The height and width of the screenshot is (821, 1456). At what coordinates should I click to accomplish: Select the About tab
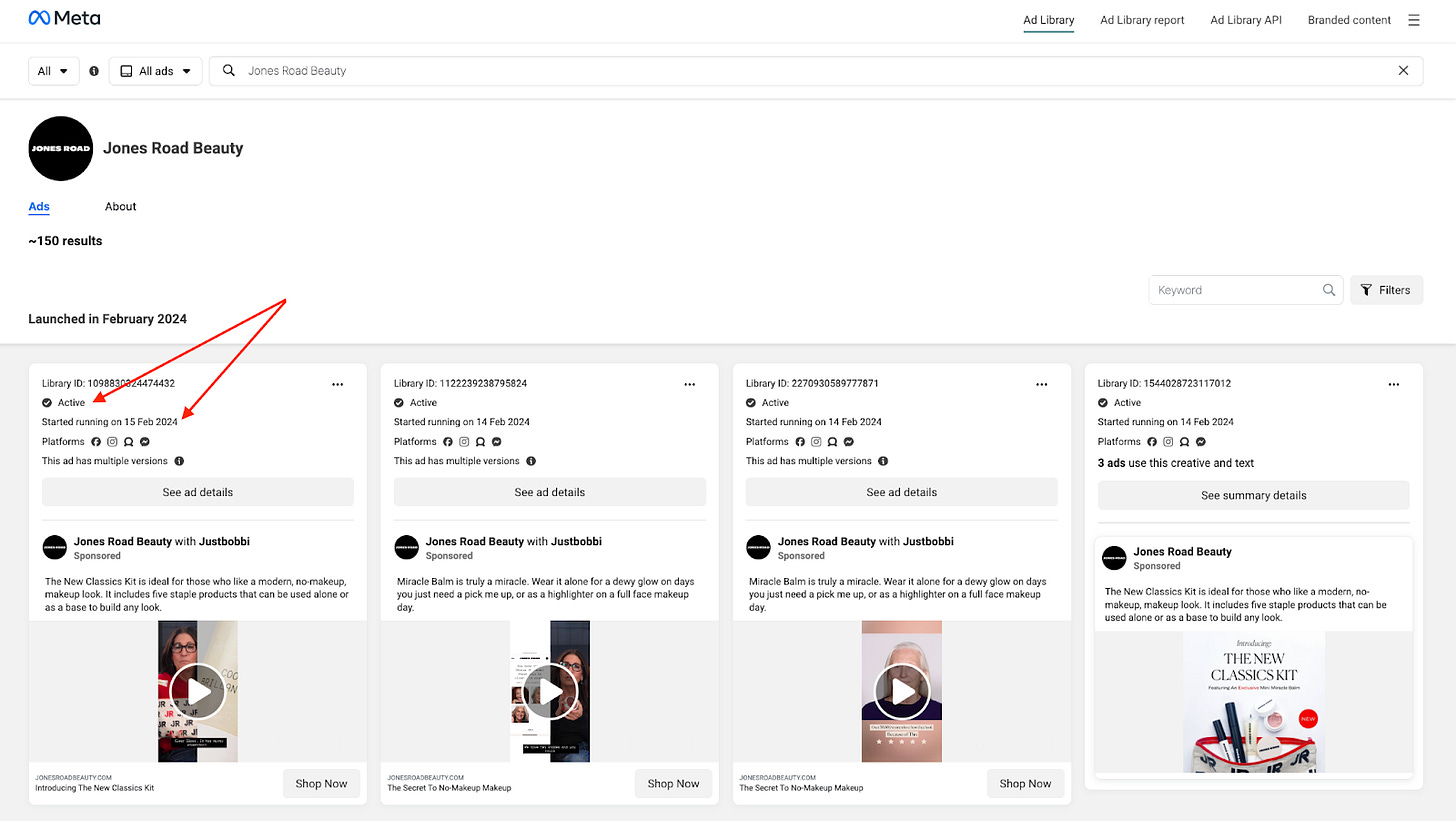pyautogui.click(x=120, y=207)
